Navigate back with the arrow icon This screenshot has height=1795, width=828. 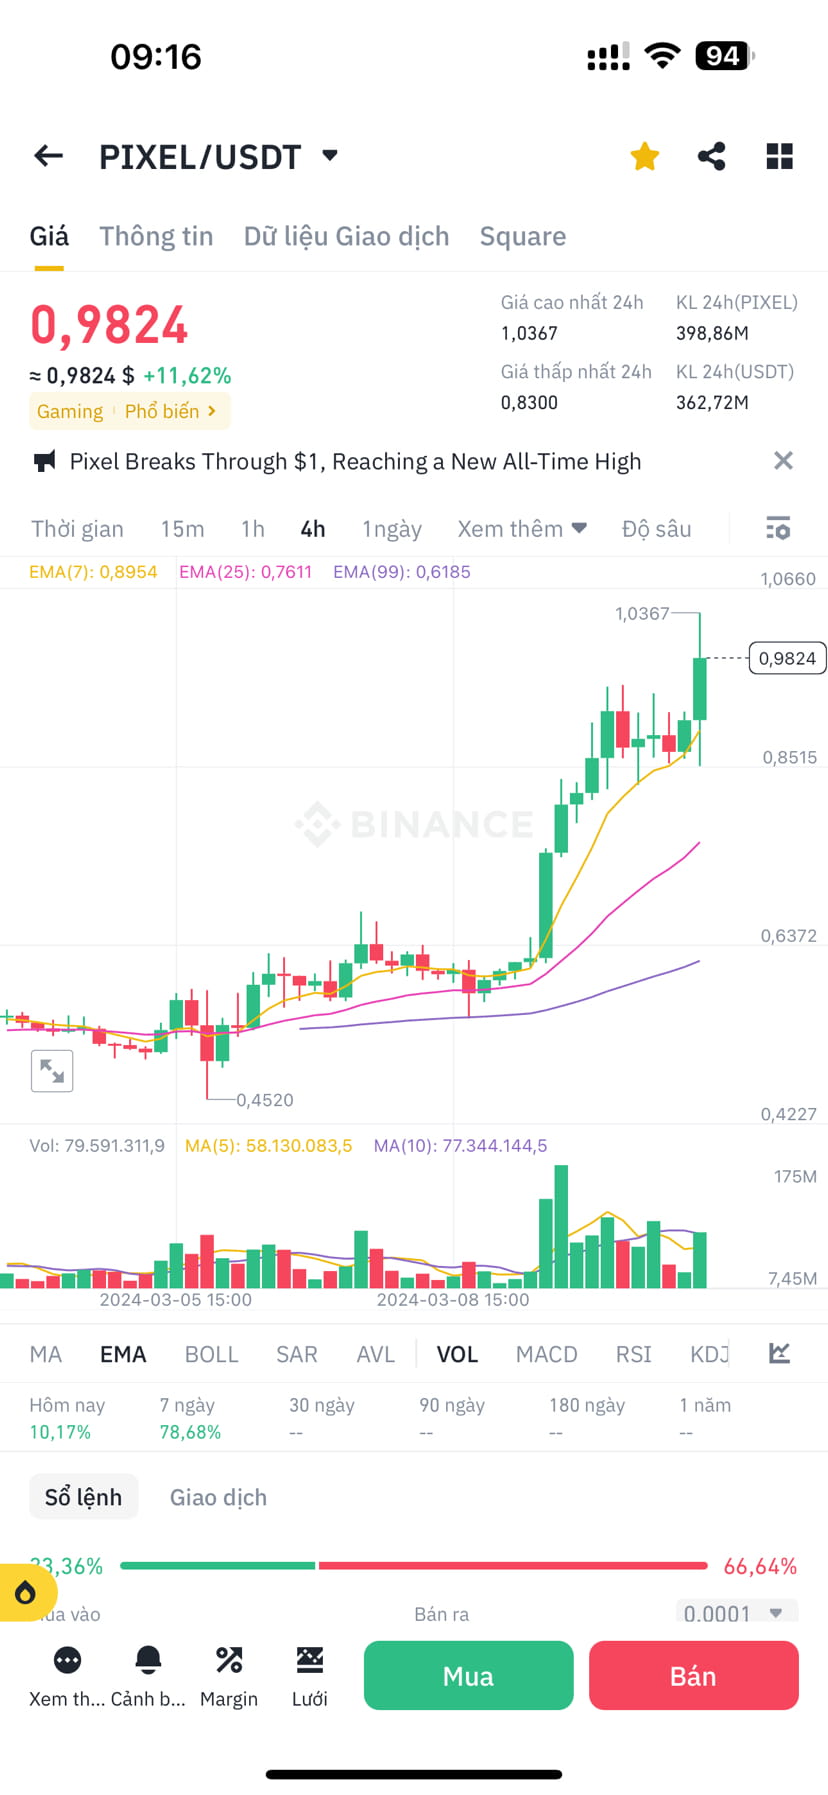[x=47, y=155]
